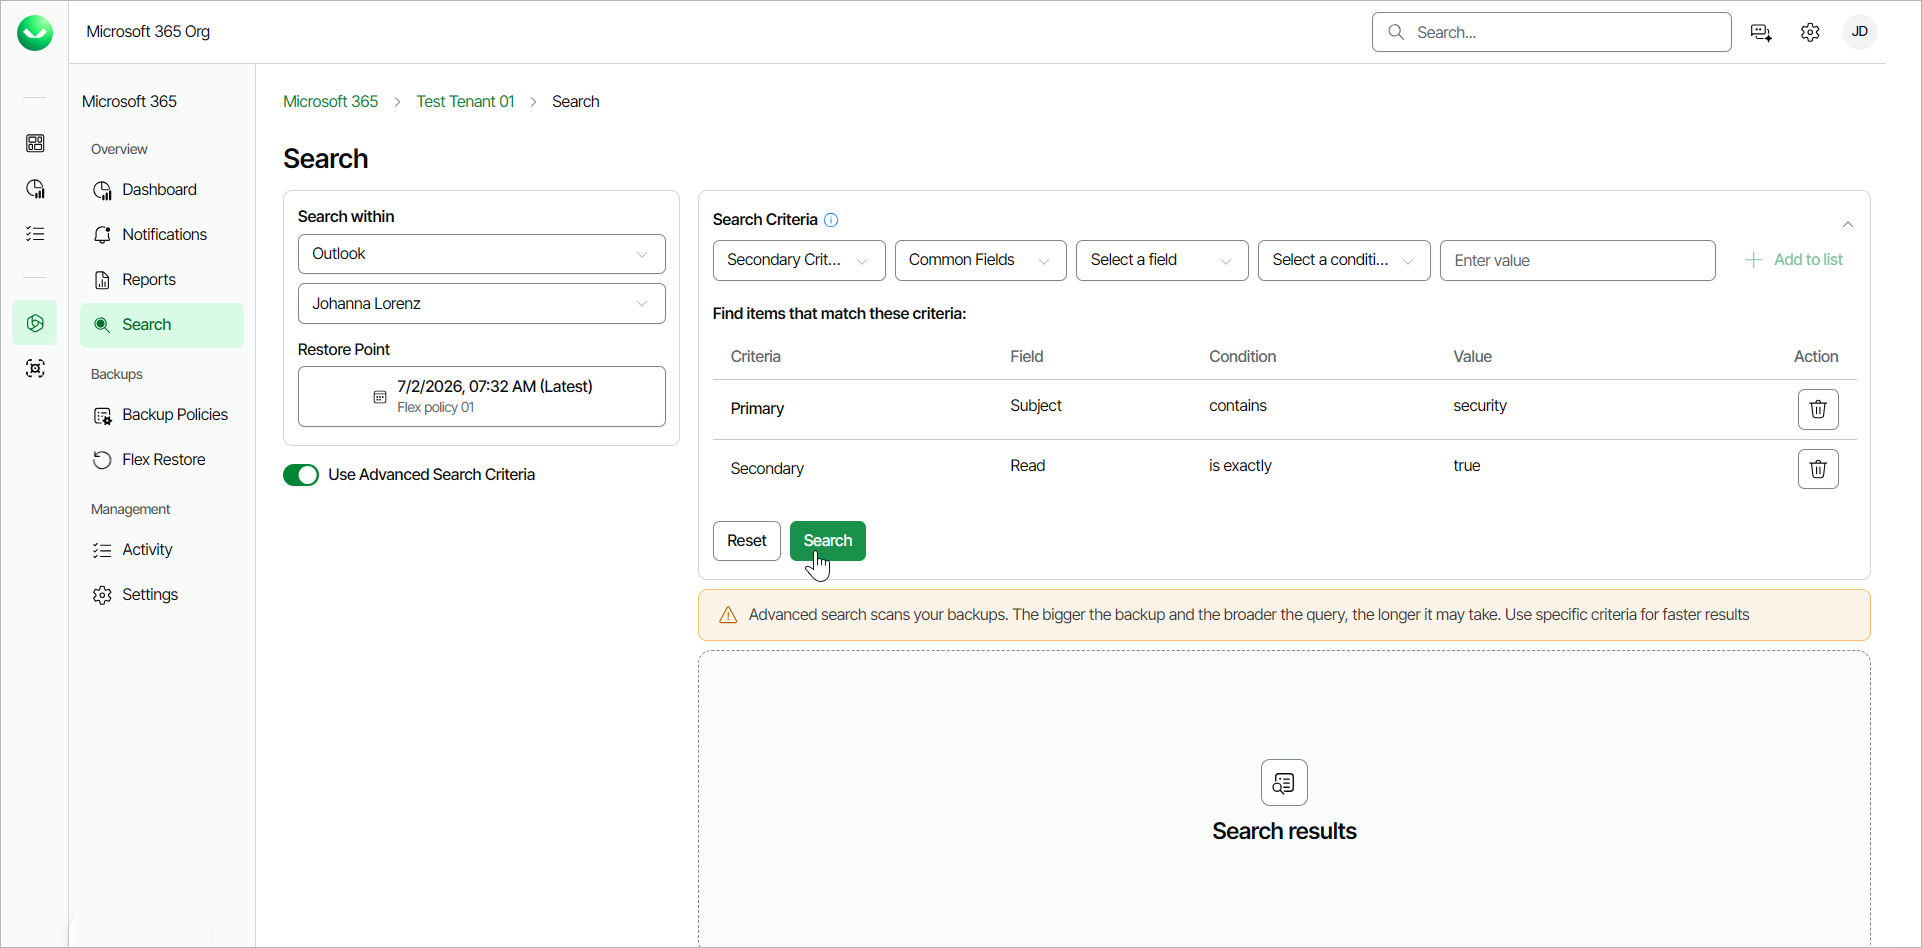Select the Microsoft 365 hexagon rail icon
1922x948 pixels.
tap(35, 323)
